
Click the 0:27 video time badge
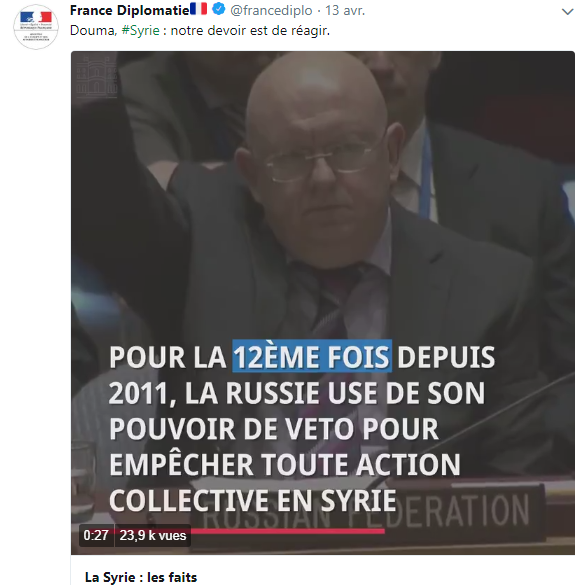tap(96, 535)
